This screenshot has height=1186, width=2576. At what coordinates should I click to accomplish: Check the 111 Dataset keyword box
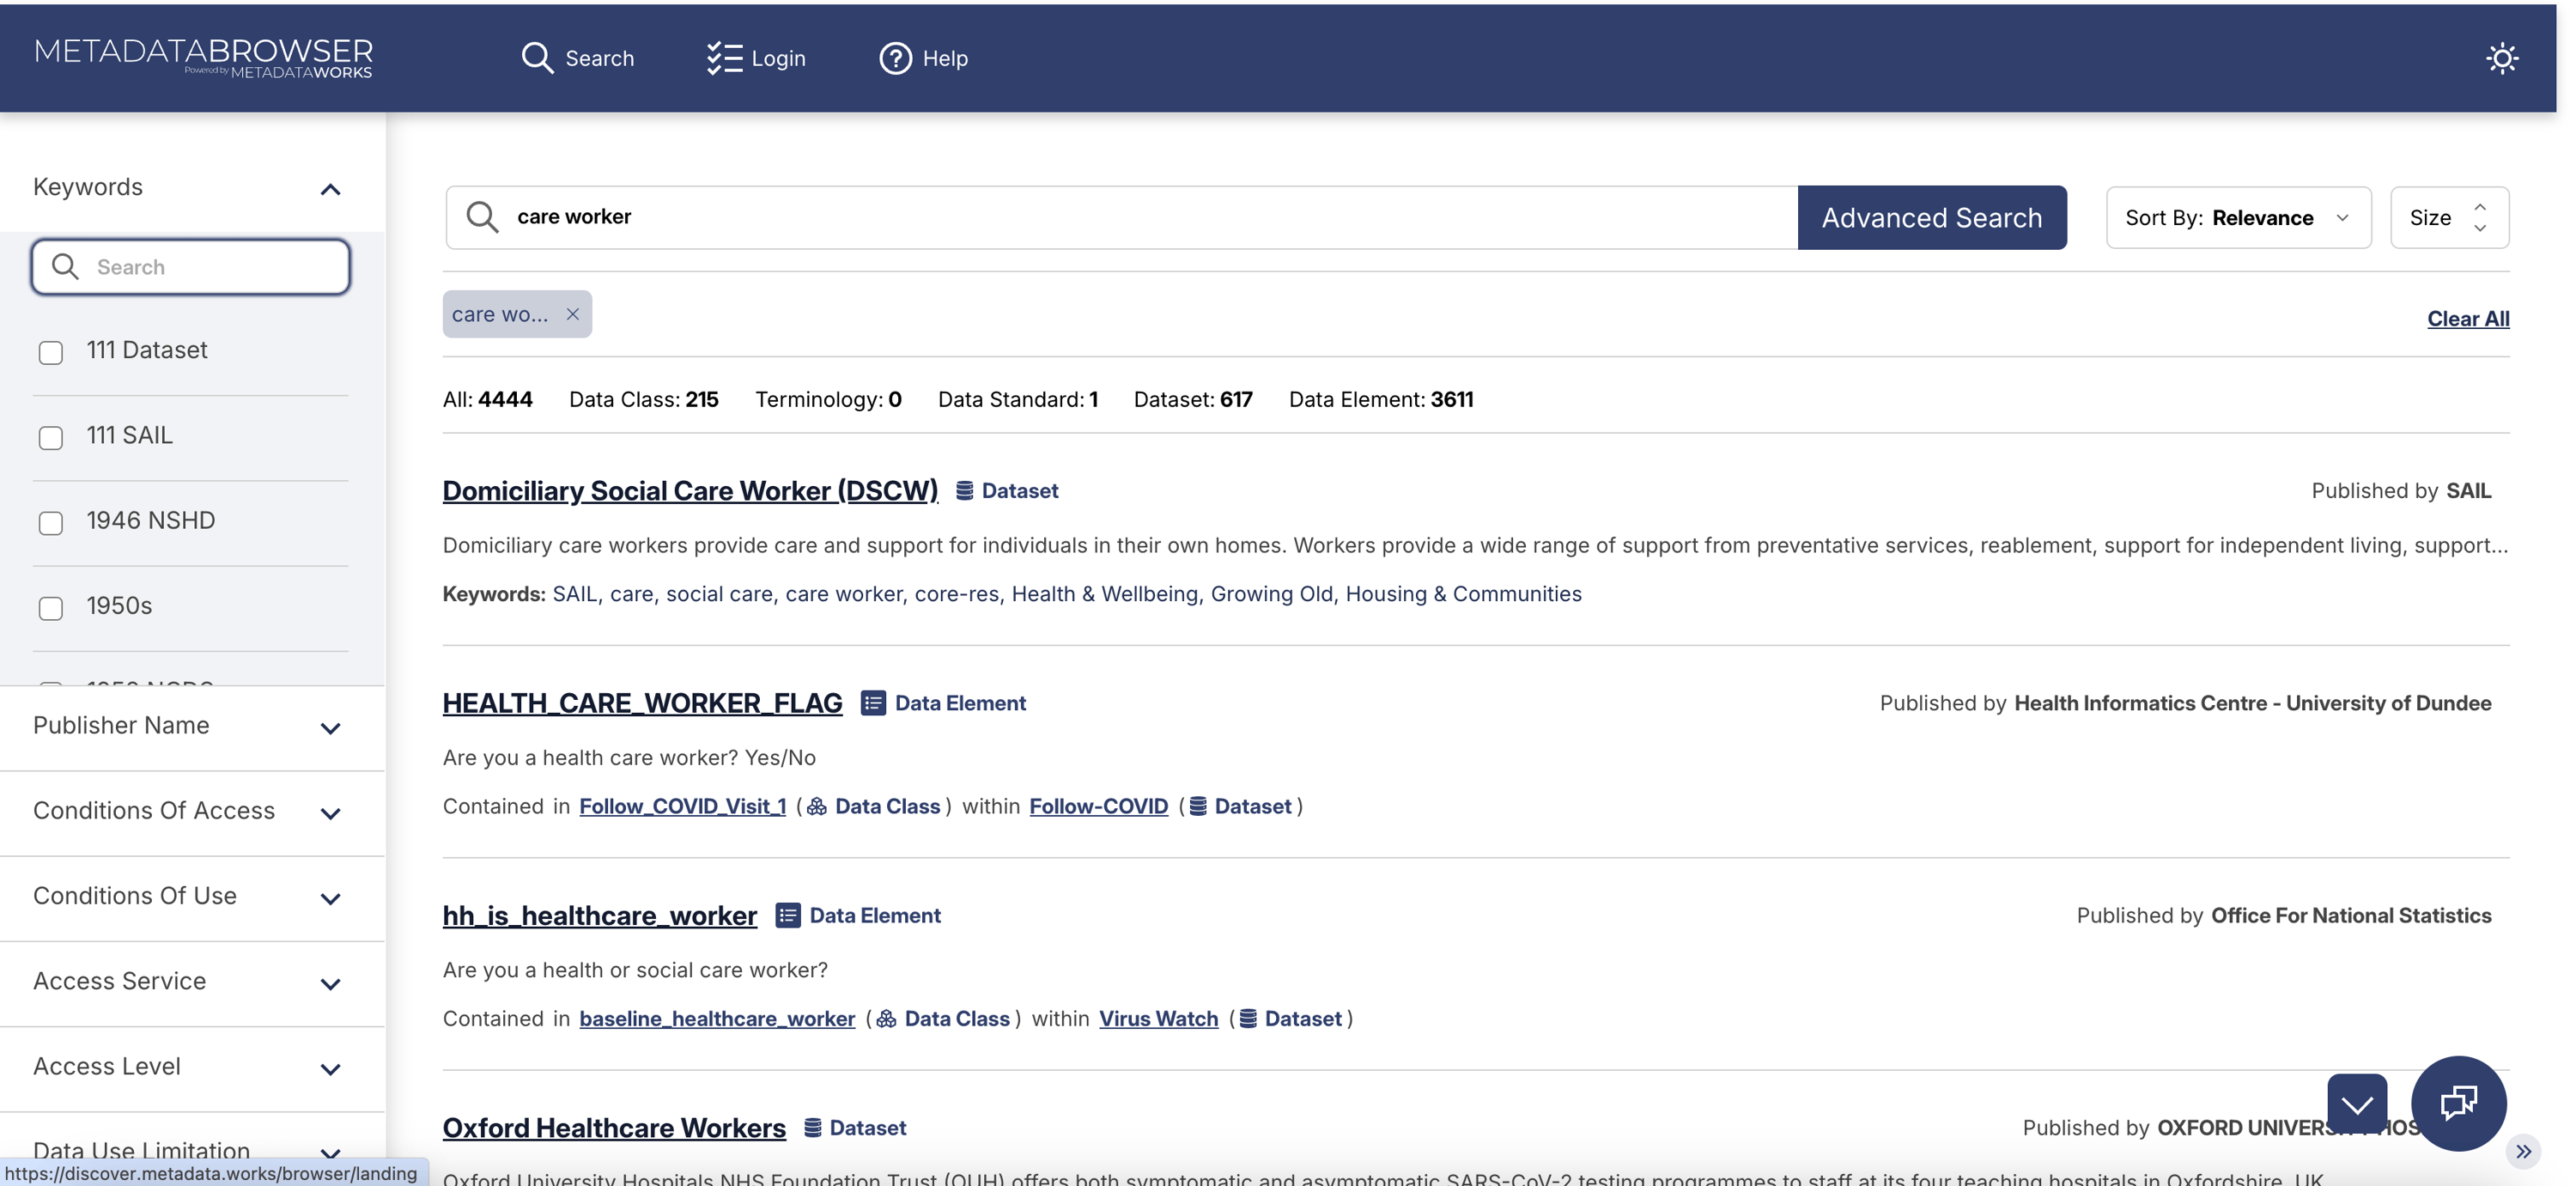tap(51, 352)
